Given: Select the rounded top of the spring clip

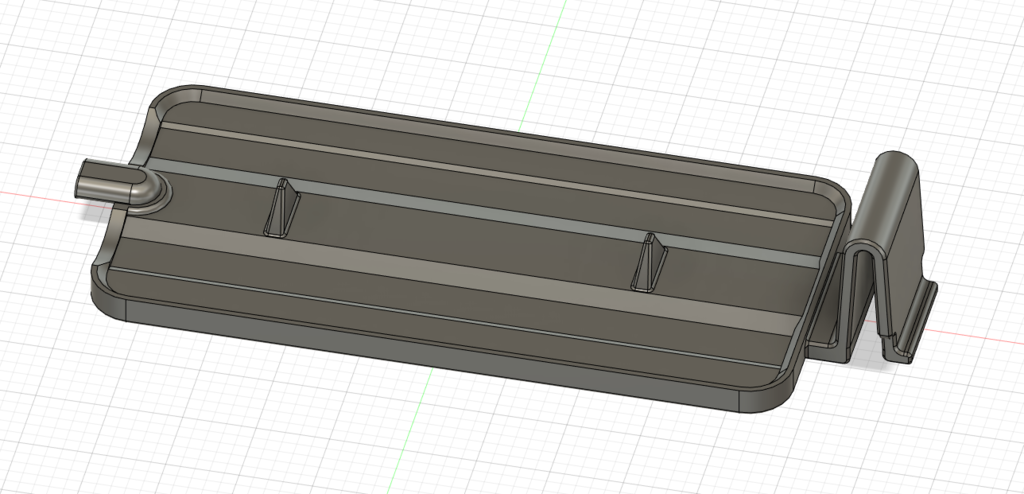Looking at the screenshot, I should pyautogui.click(x=895, y=160).
